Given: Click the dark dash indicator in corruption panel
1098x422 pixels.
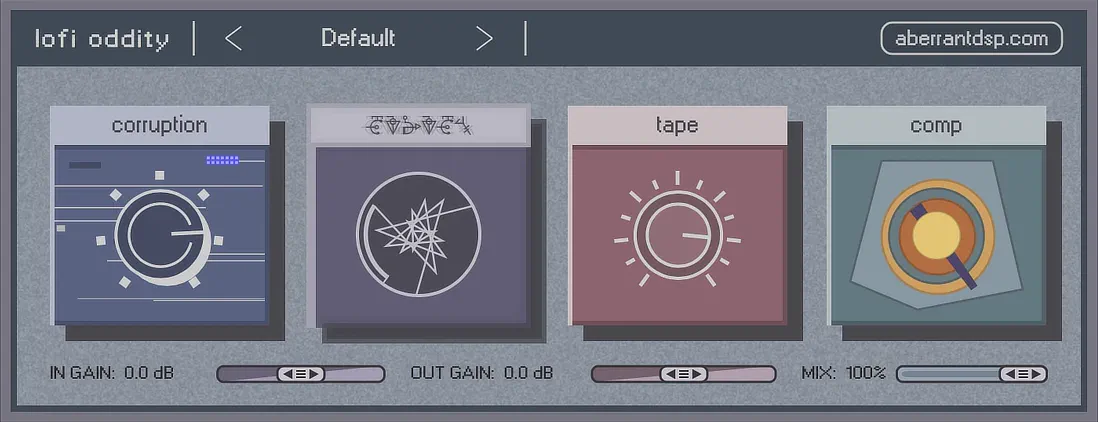Looking at the screenshot, I should coord(85,166).
